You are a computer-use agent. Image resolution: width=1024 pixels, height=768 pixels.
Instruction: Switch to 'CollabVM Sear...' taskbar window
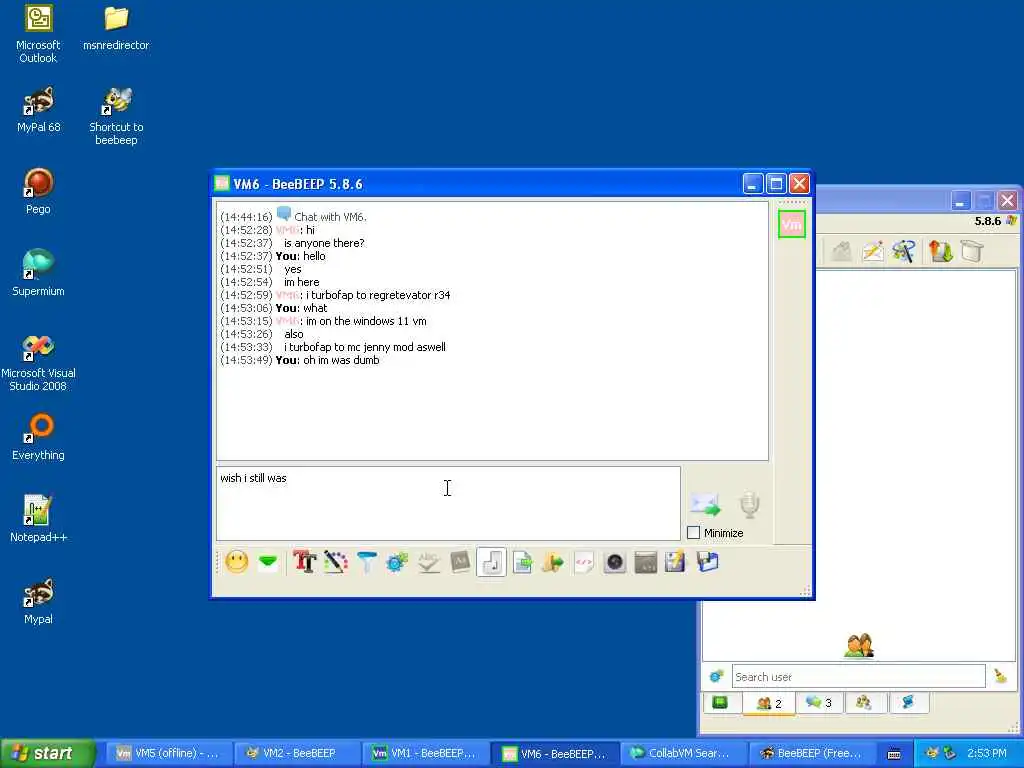click(x=682, y=753)
